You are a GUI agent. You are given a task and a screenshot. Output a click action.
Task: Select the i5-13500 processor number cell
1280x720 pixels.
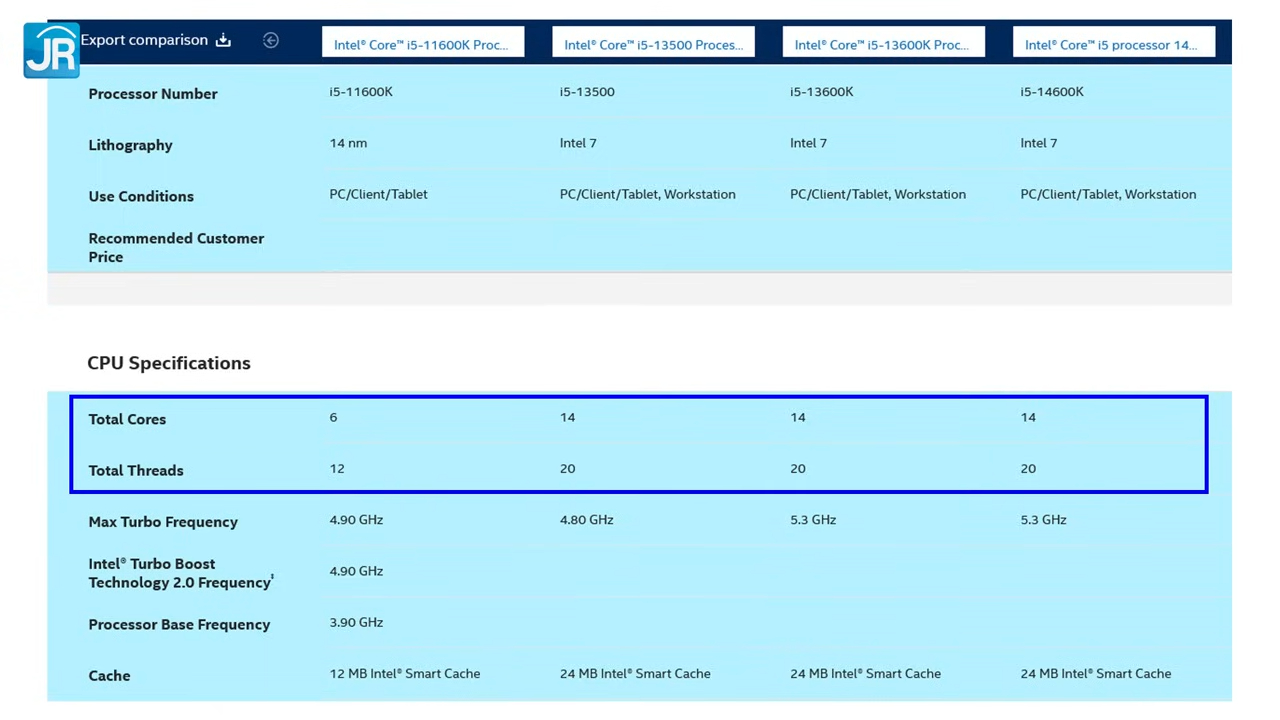(x=587, y=92)
